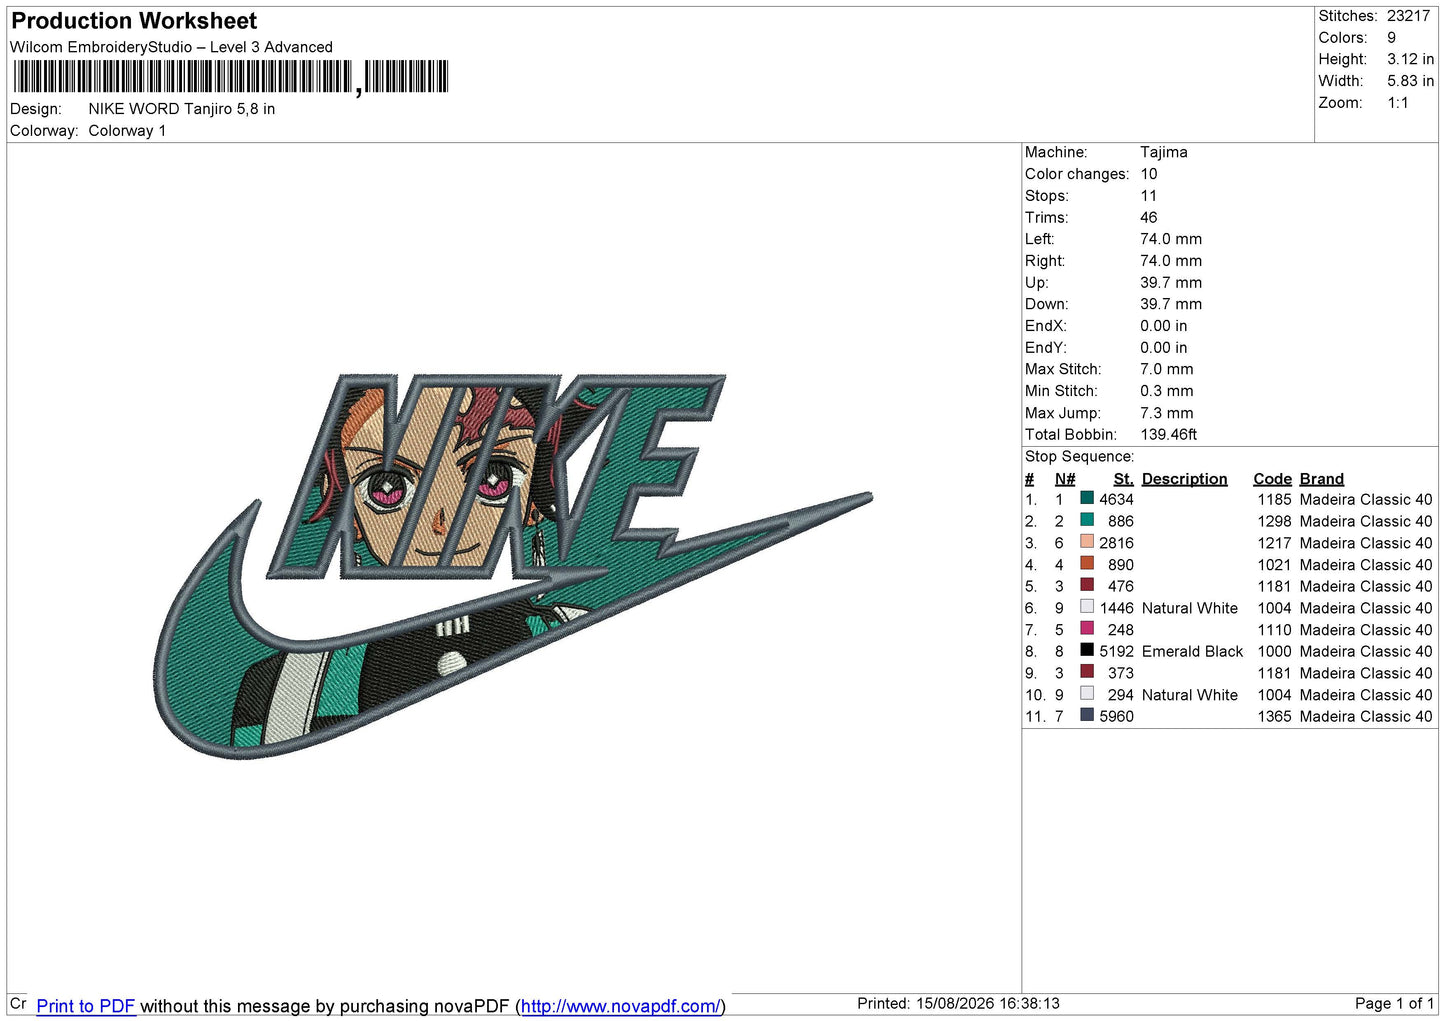Click the Machine value 'Tajima'

click(x=1164, y=152)
